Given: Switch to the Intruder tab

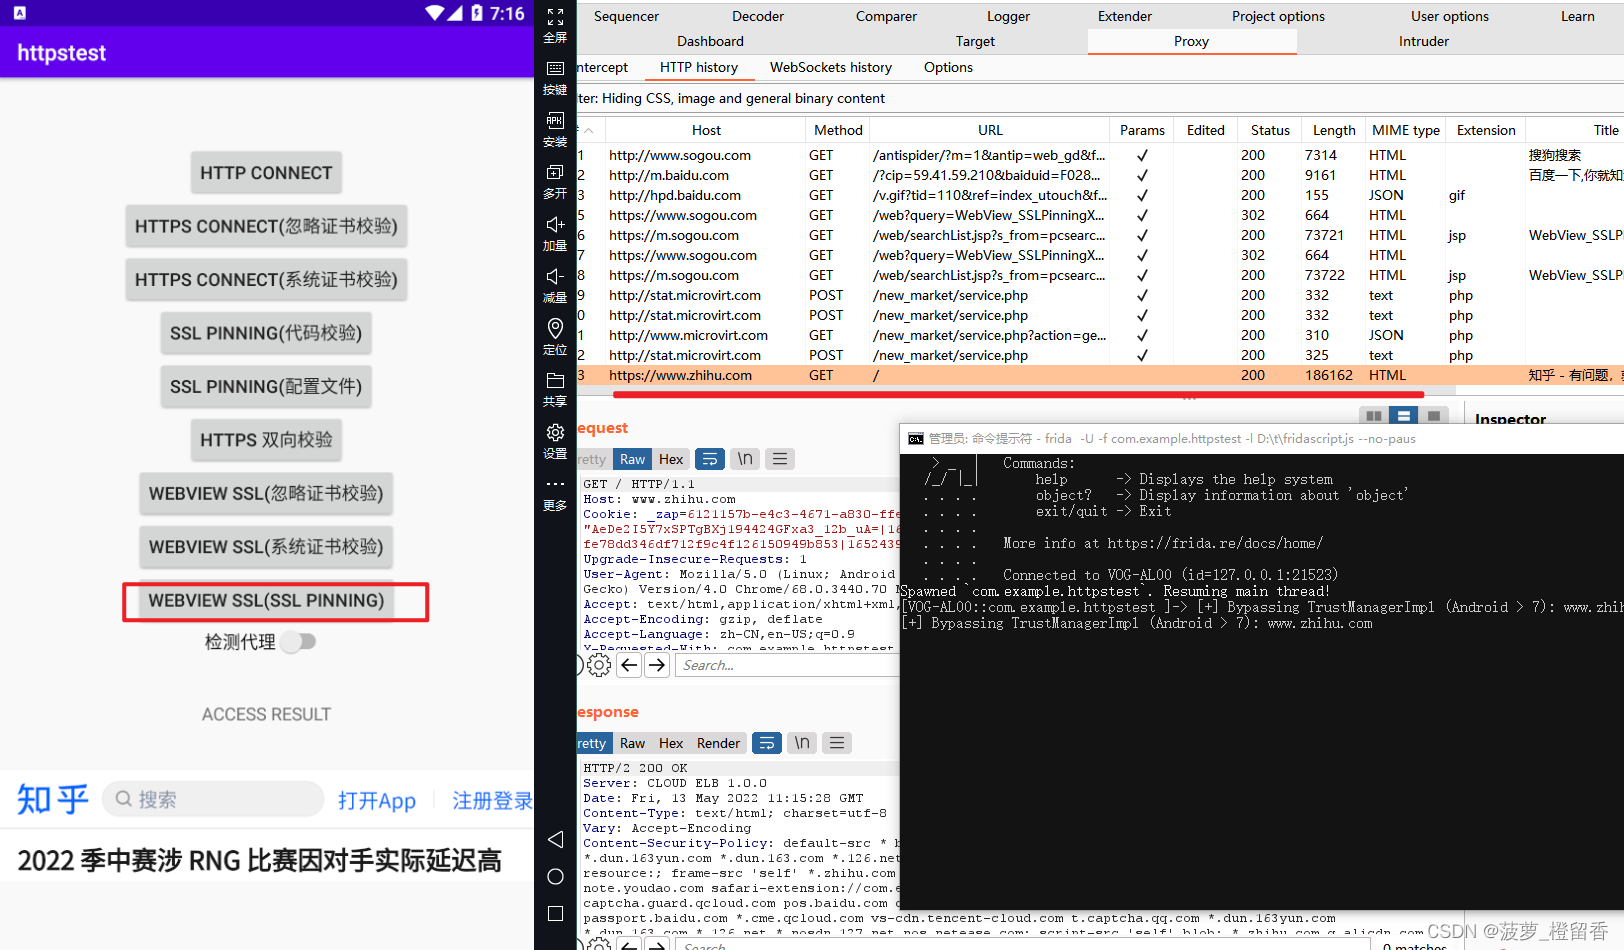Looking at the screenshot, I should 1424,41.
